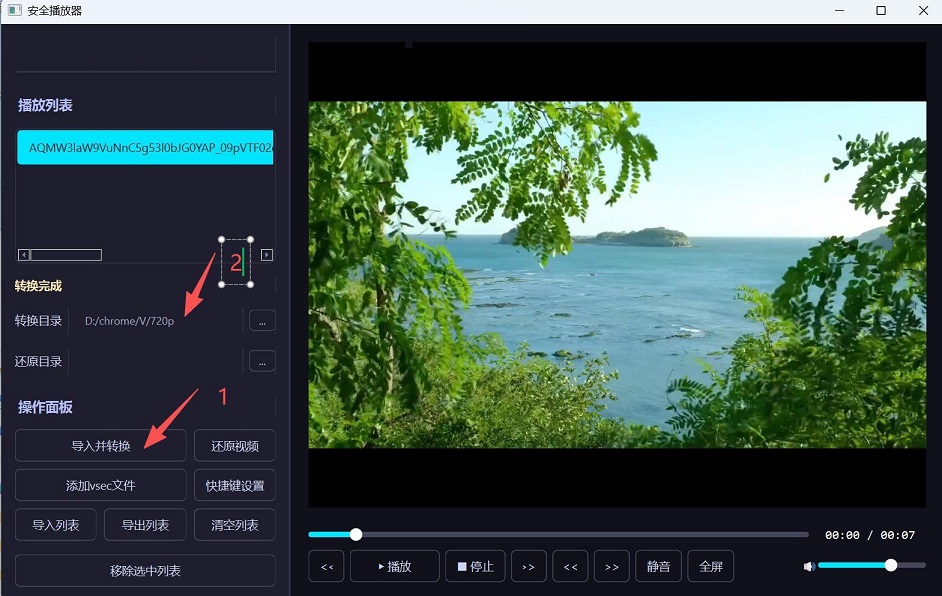
Task: Click the 还原视频 button
Action: point(234,446)
